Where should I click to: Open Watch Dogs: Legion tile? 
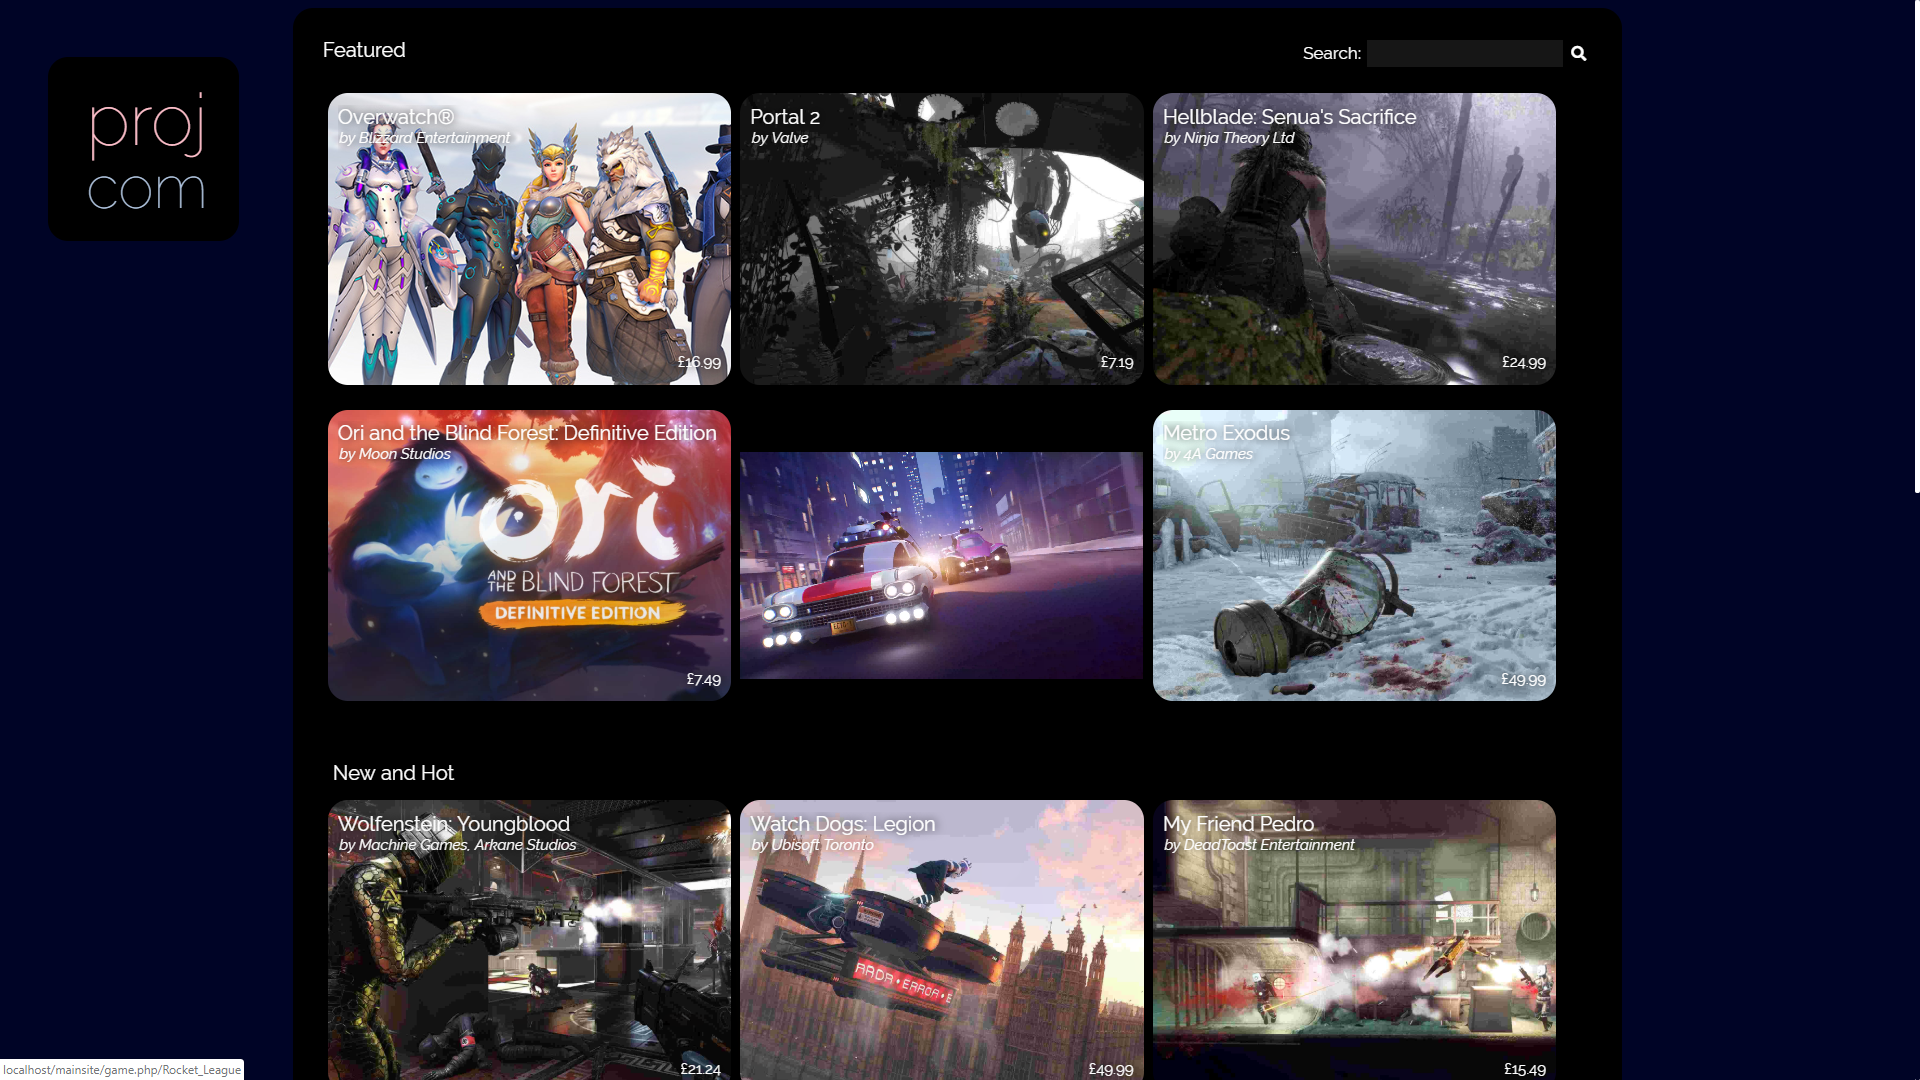(940, 940)
